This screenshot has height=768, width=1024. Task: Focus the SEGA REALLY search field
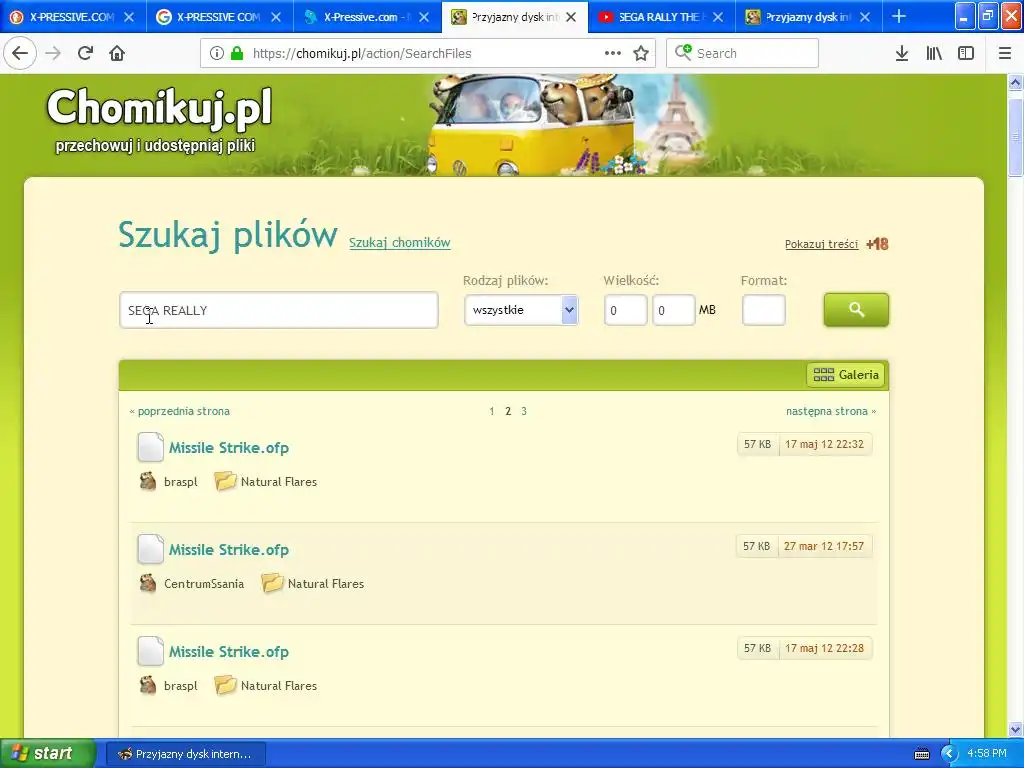pos(279,310)
